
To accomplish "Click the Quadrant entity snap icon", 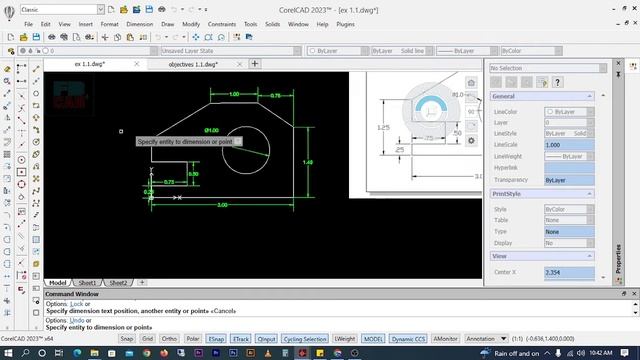I will (22, 184).
